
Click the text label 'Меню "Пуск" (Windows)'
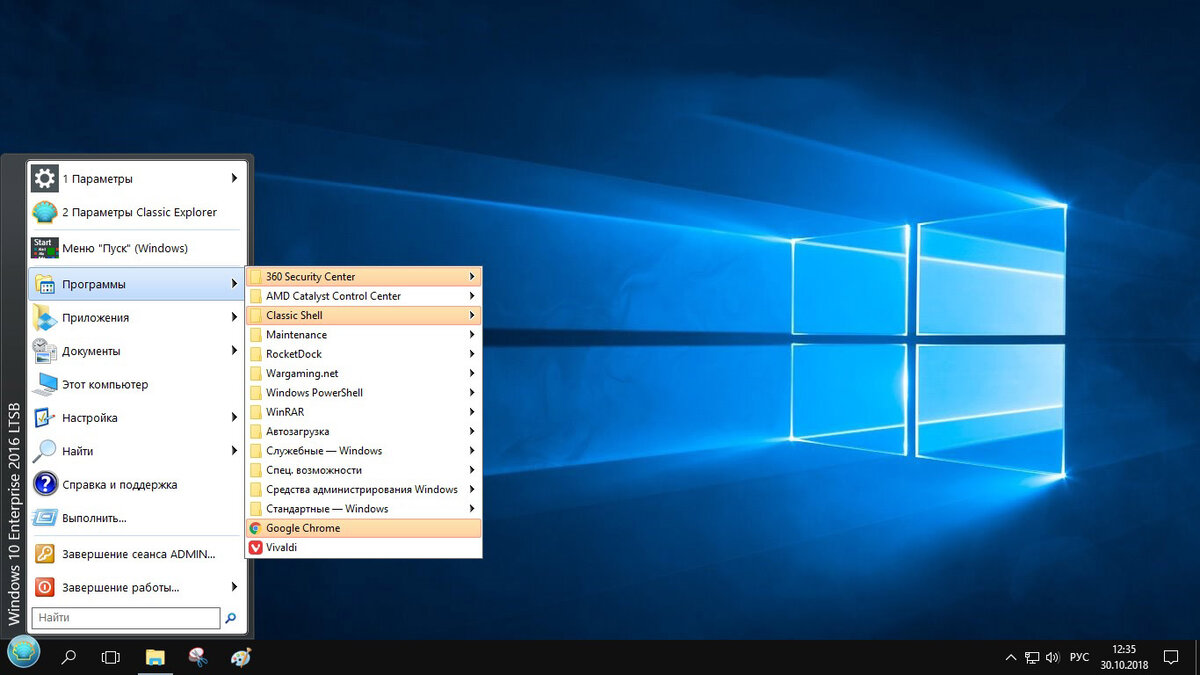pos(125,248)
